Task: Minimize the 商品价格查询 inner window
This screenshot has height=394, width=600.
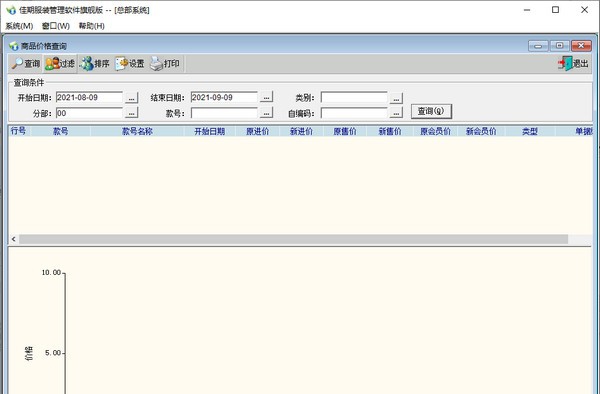Action: 538,46
